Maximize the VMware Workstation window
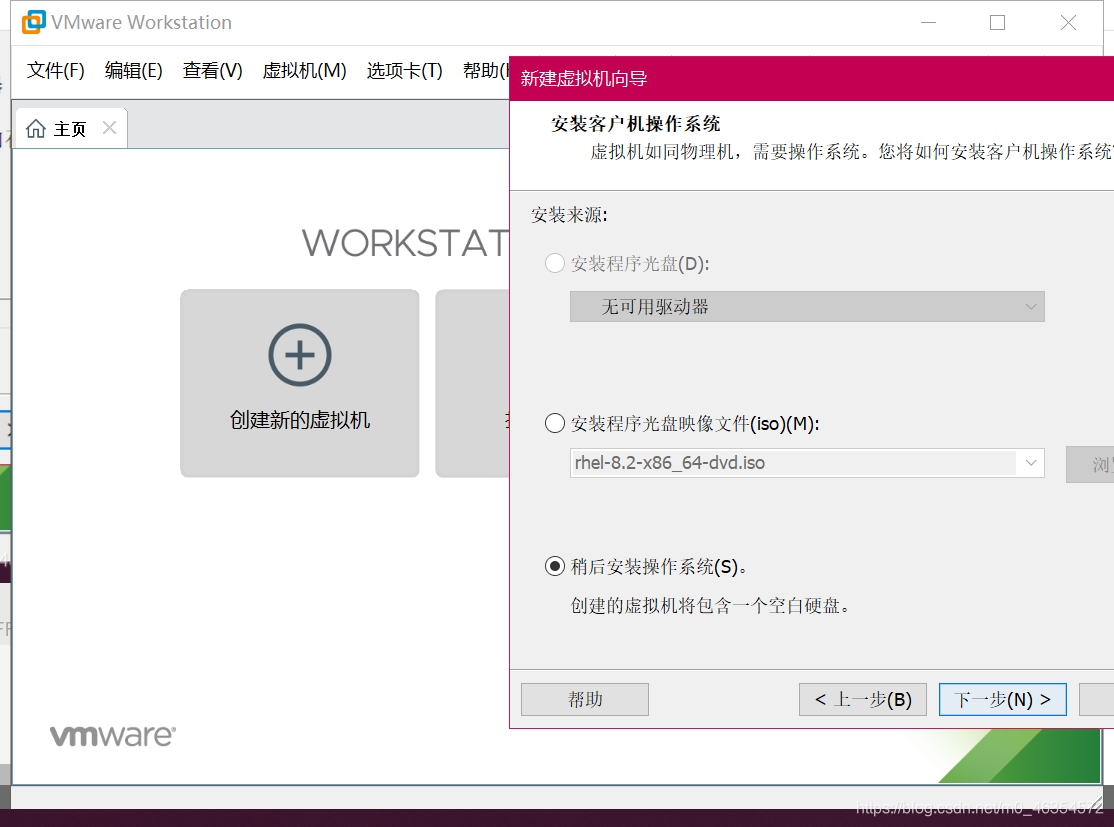This screenshot has height=827, width=1114. pos(997,23)
